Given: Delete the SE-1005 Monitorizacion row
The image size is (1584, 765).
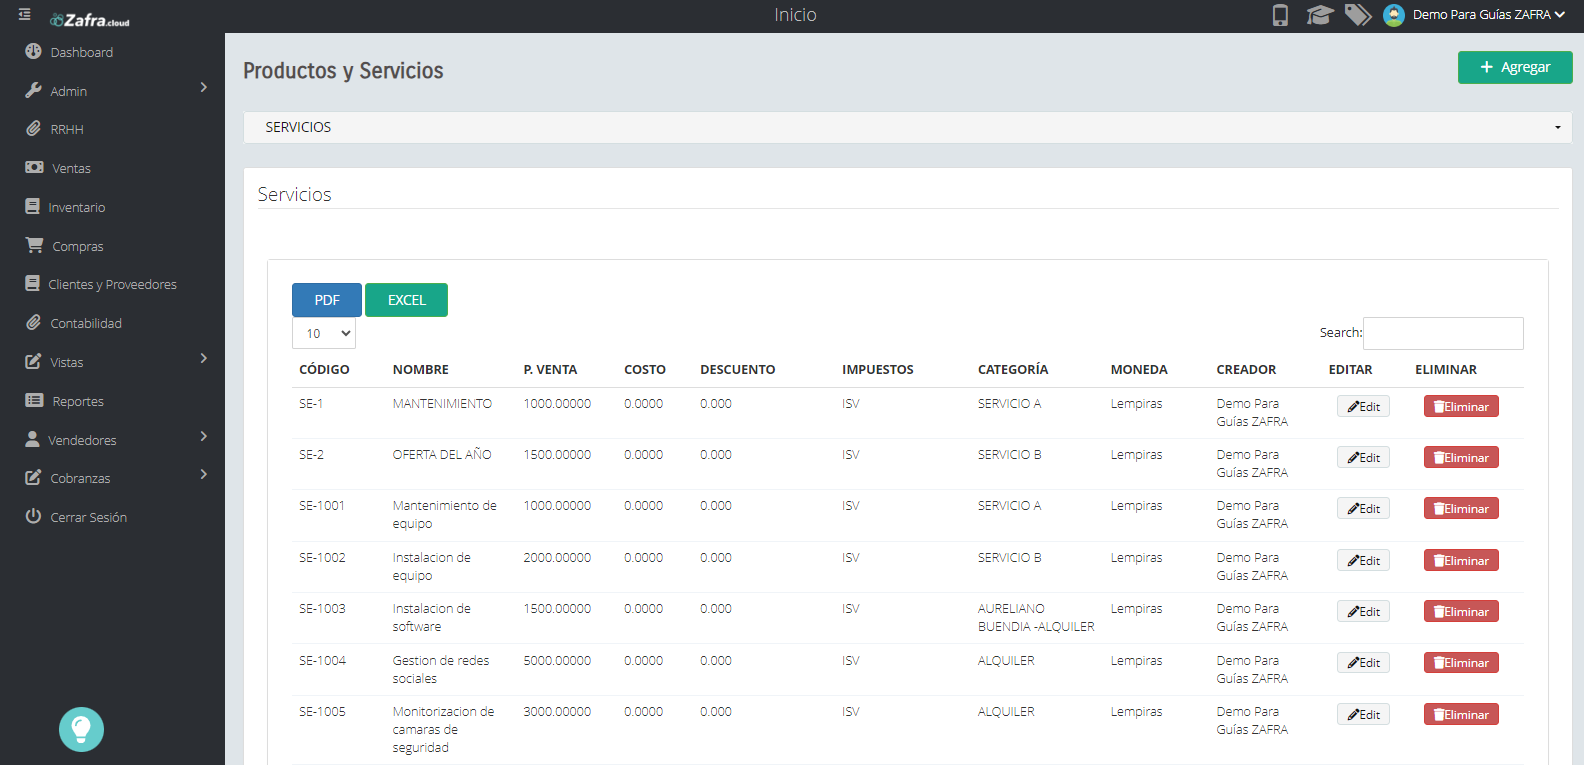Looking at the screenshot, I should tap(1461, 714).
